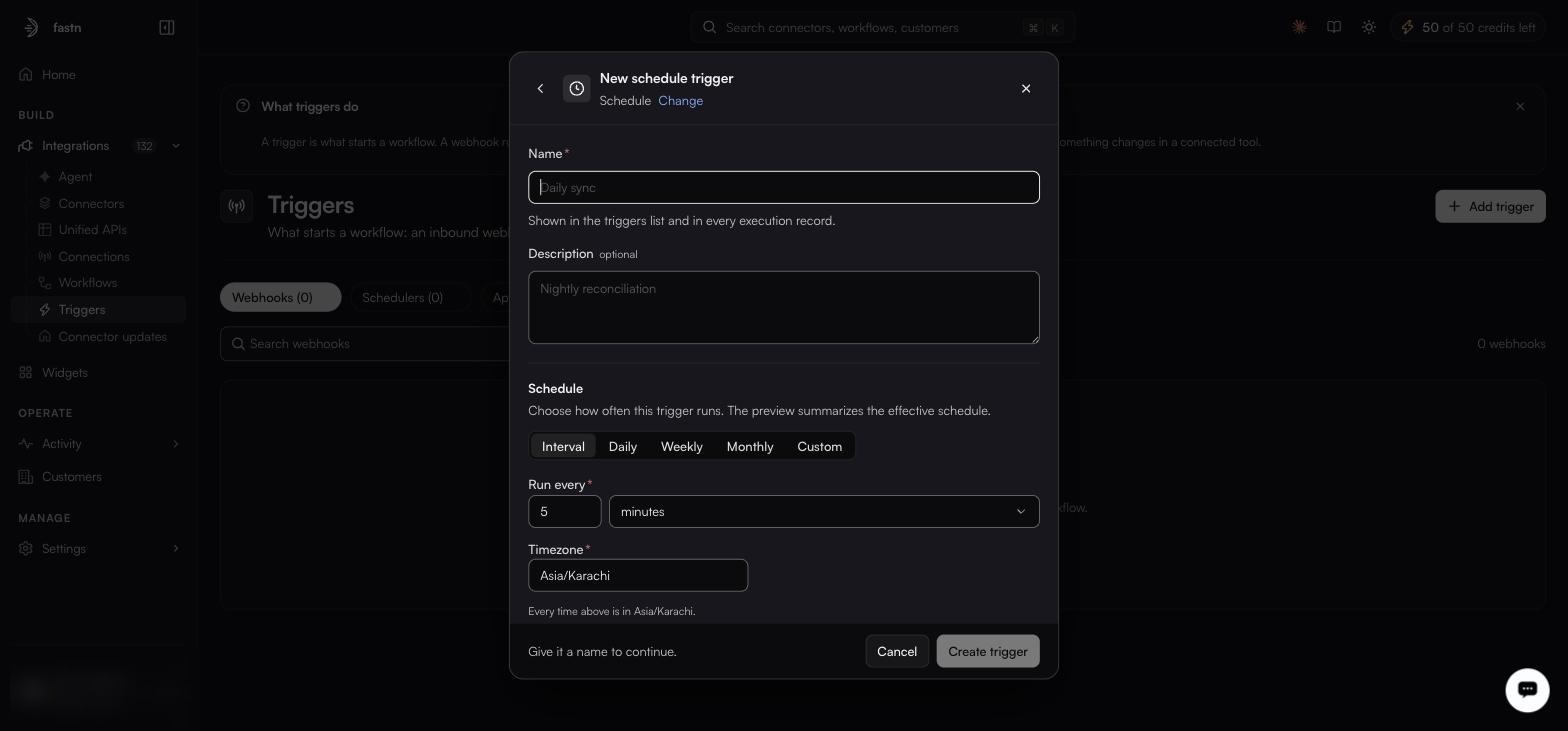Click the fastn logo icon
The height and width of the screenshot is (731, 1568).
click(x=31, y=28)
